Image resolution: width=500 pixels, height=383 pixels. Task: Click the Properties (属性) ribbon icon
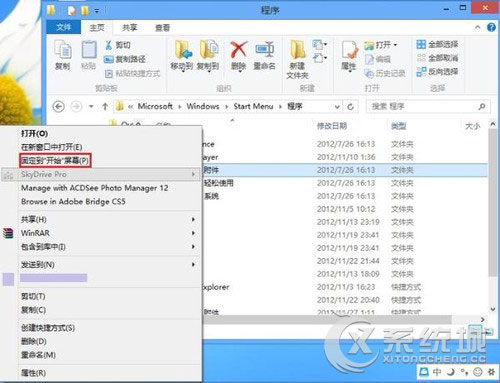click(x=349, y=51)
